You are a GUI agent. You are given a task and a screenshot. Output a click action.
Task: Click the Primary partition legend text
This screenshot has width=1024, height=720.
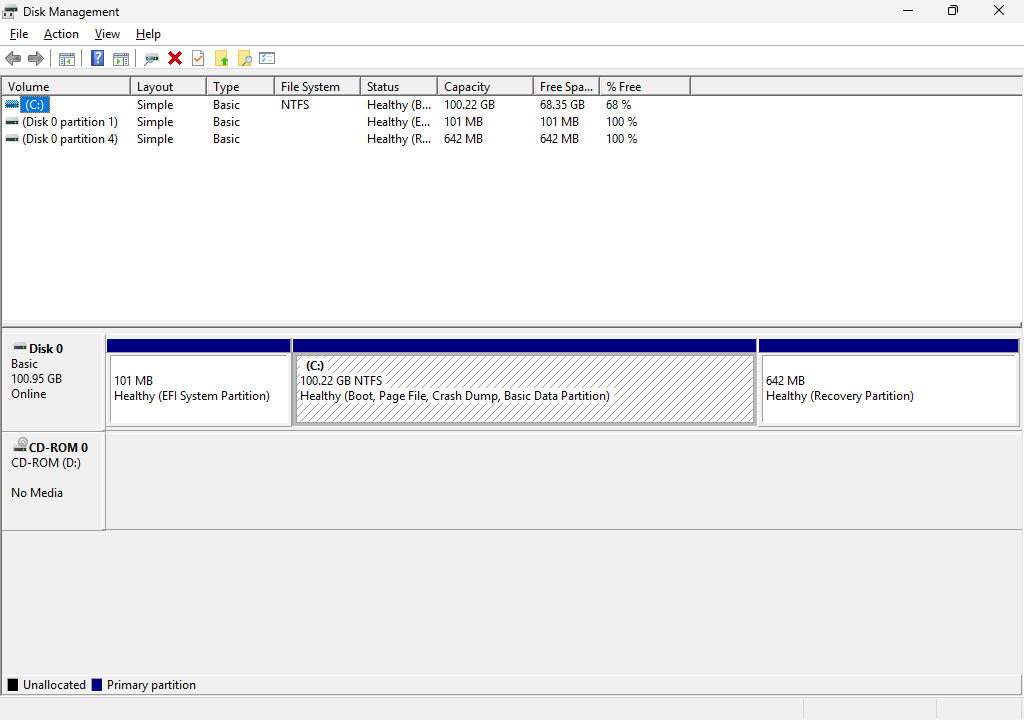pos(152,685)
